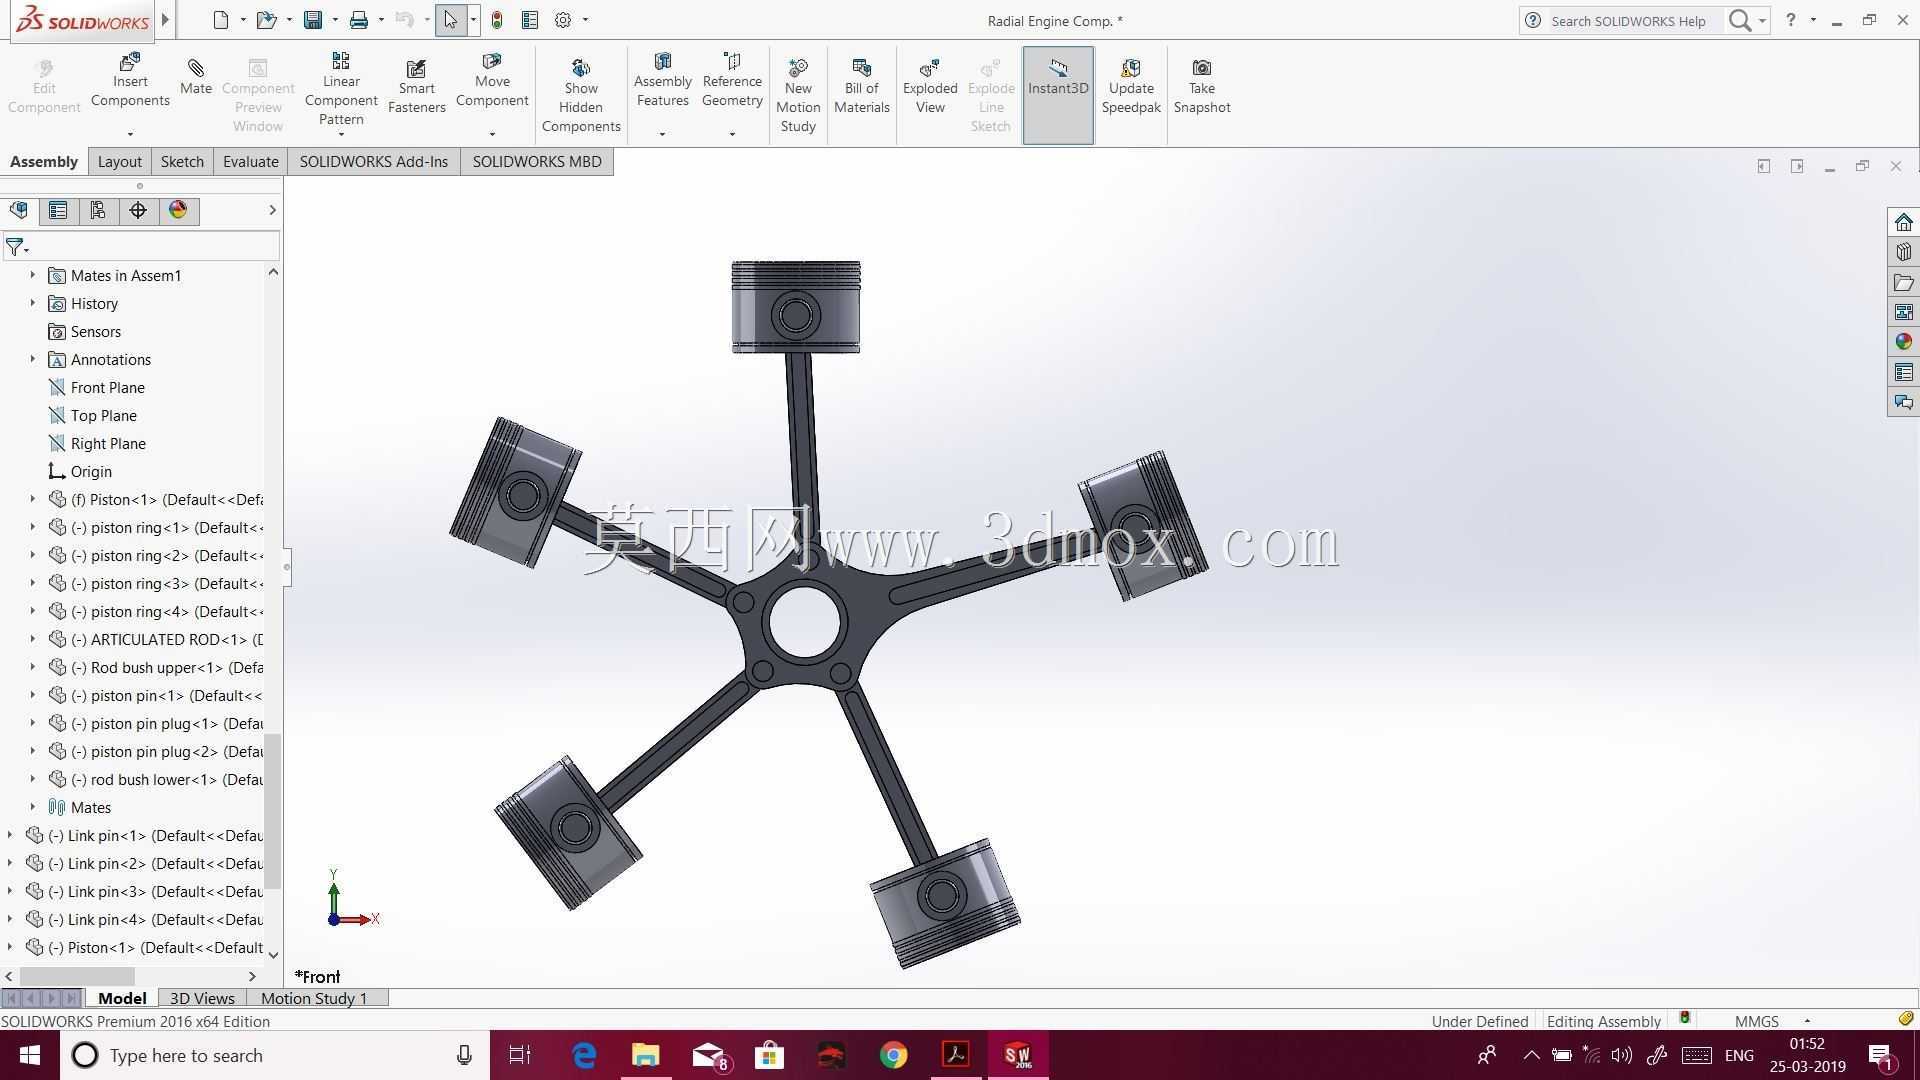
Task: Open the FeatureManager Design Tree tab
Action: [x=19, y=210]
